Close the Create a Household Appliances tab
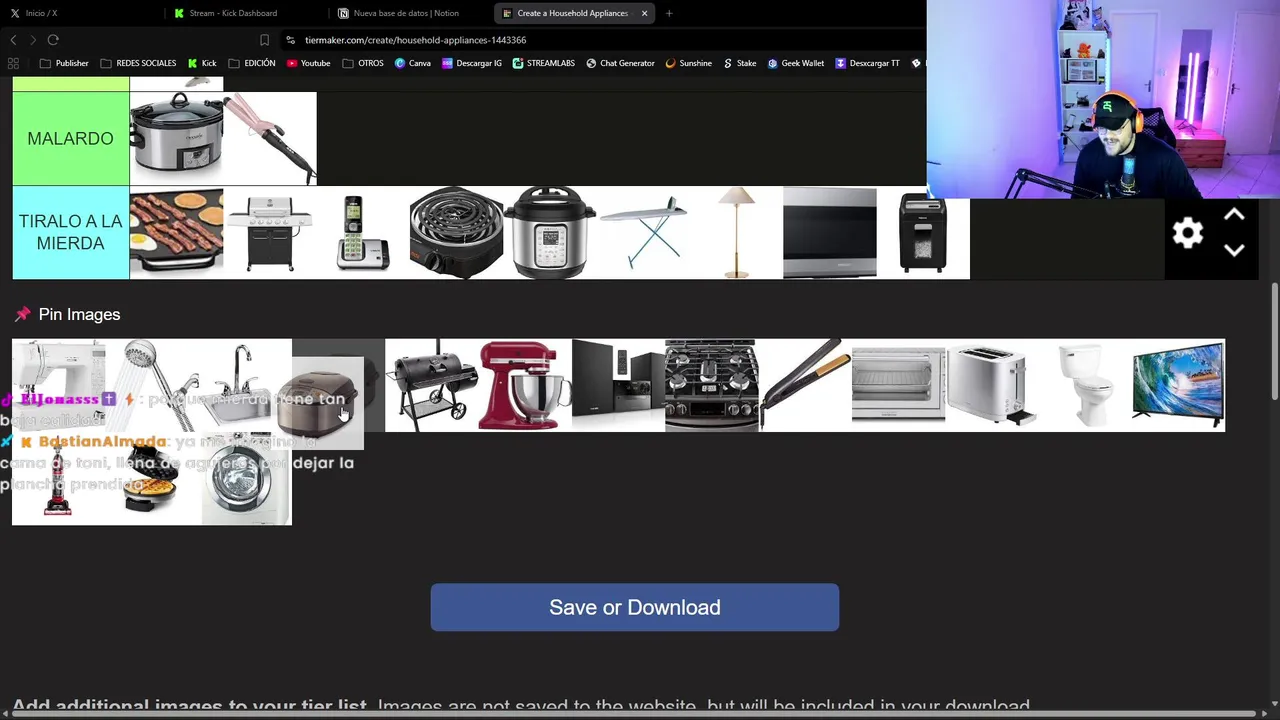The width and height of the screenshot is (1280, 720). coord(644,13)
